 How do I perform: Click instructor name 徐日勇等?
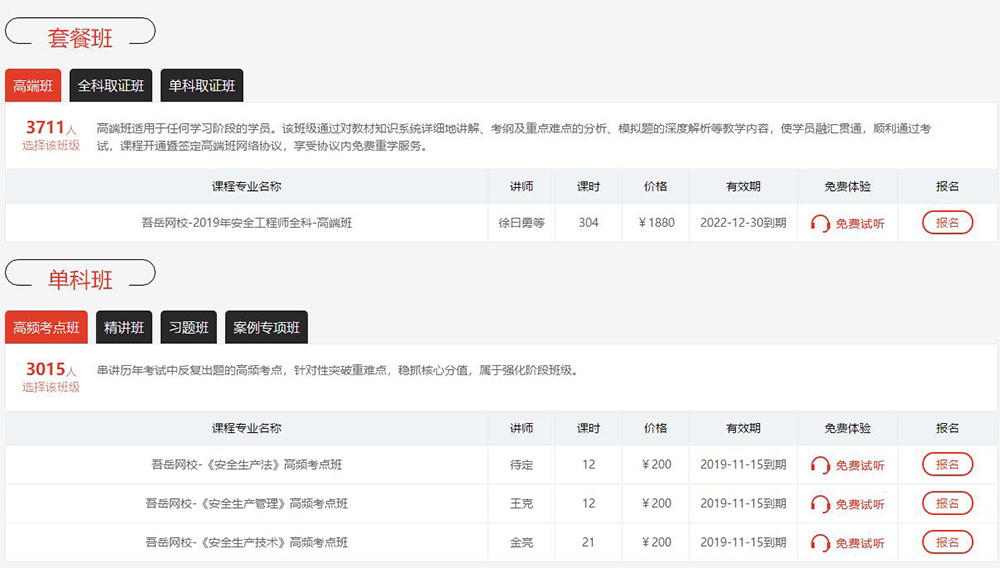tap(522, 222)
